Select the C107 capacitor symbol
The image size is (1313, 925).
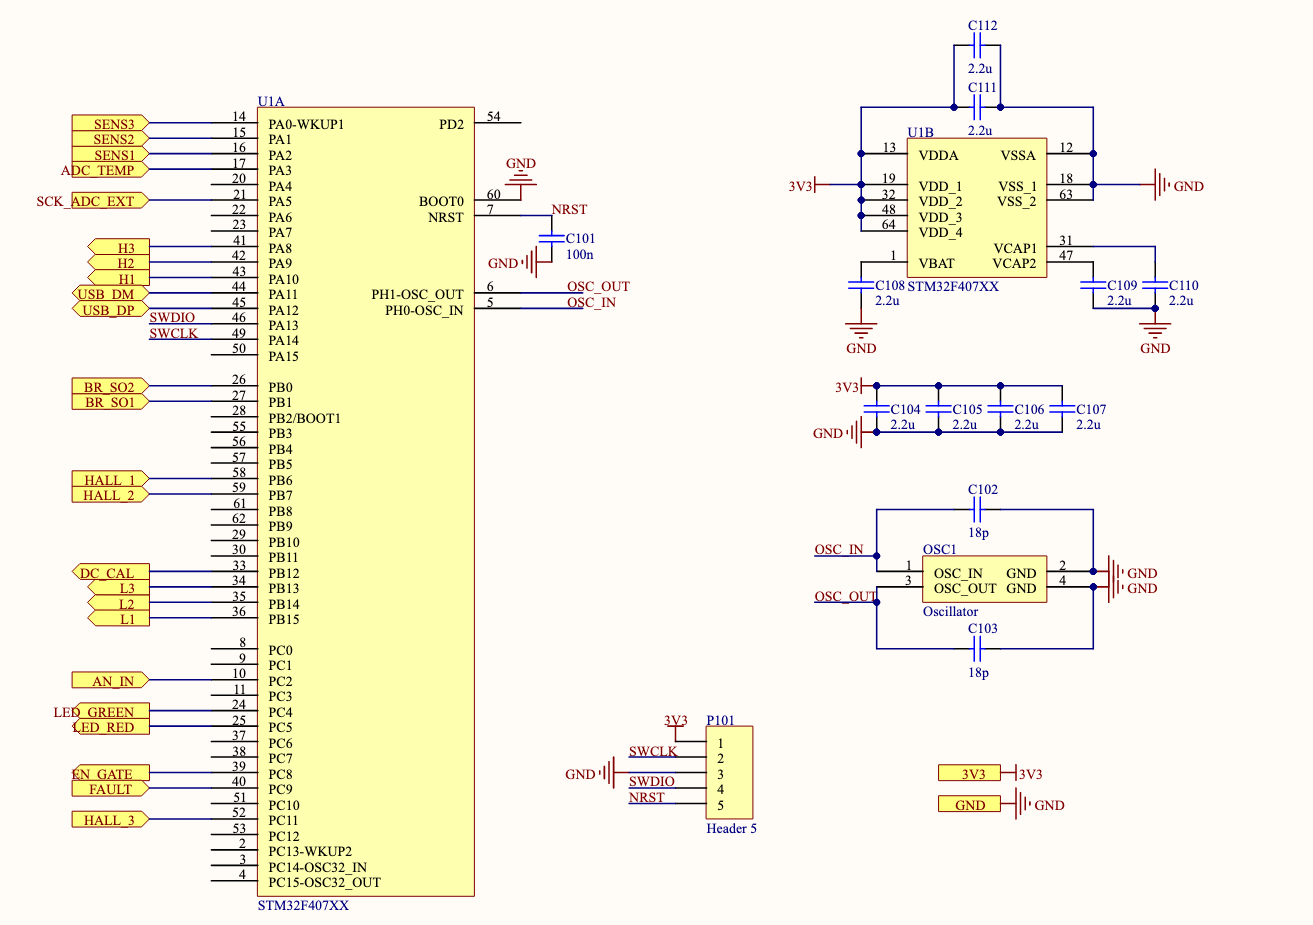click(x=1062, y=409)
